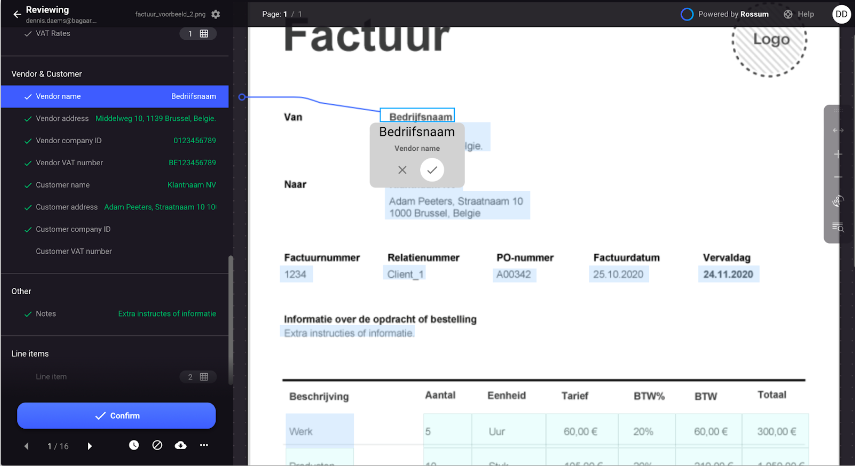The image size is (855, 466).
Task: Select the Notes field row
Action: (x=115, y=314)
